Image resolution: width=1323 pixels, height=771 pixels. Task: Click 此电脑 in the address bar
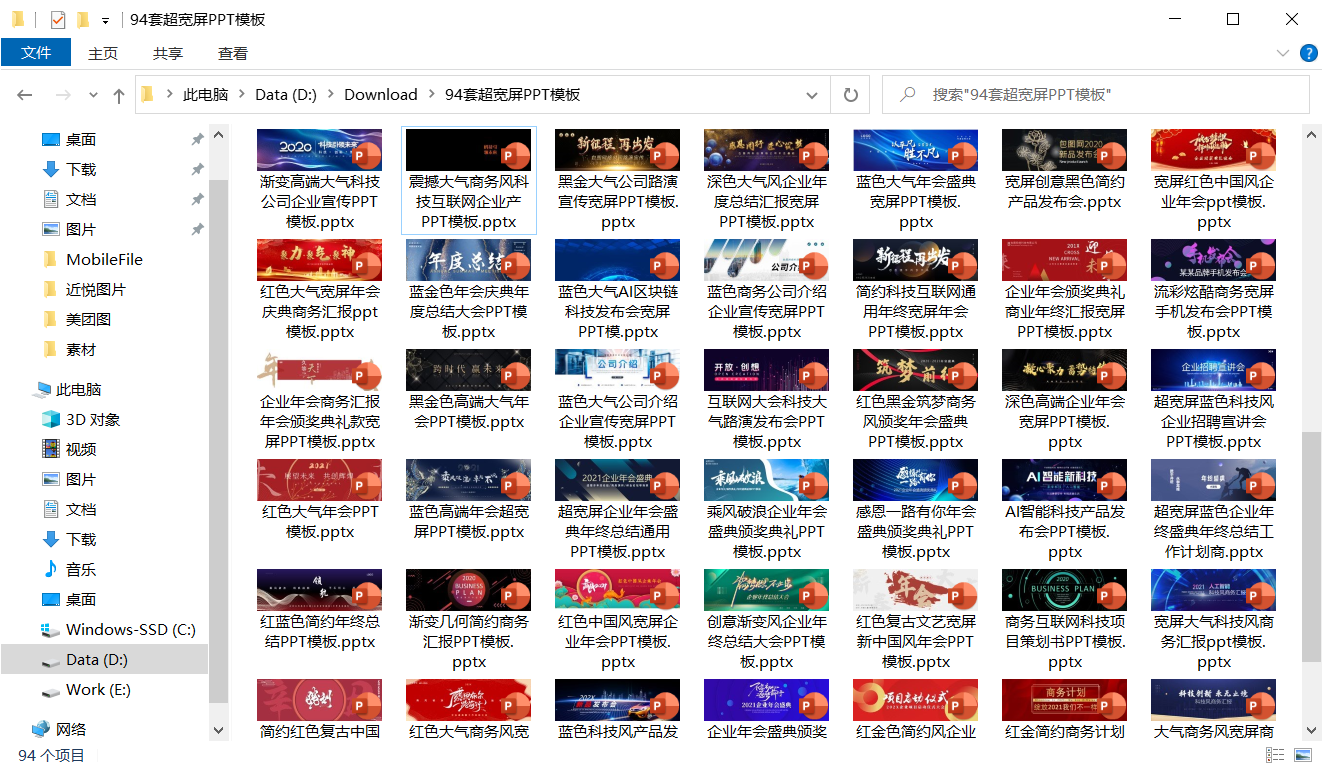coord(205,95)
